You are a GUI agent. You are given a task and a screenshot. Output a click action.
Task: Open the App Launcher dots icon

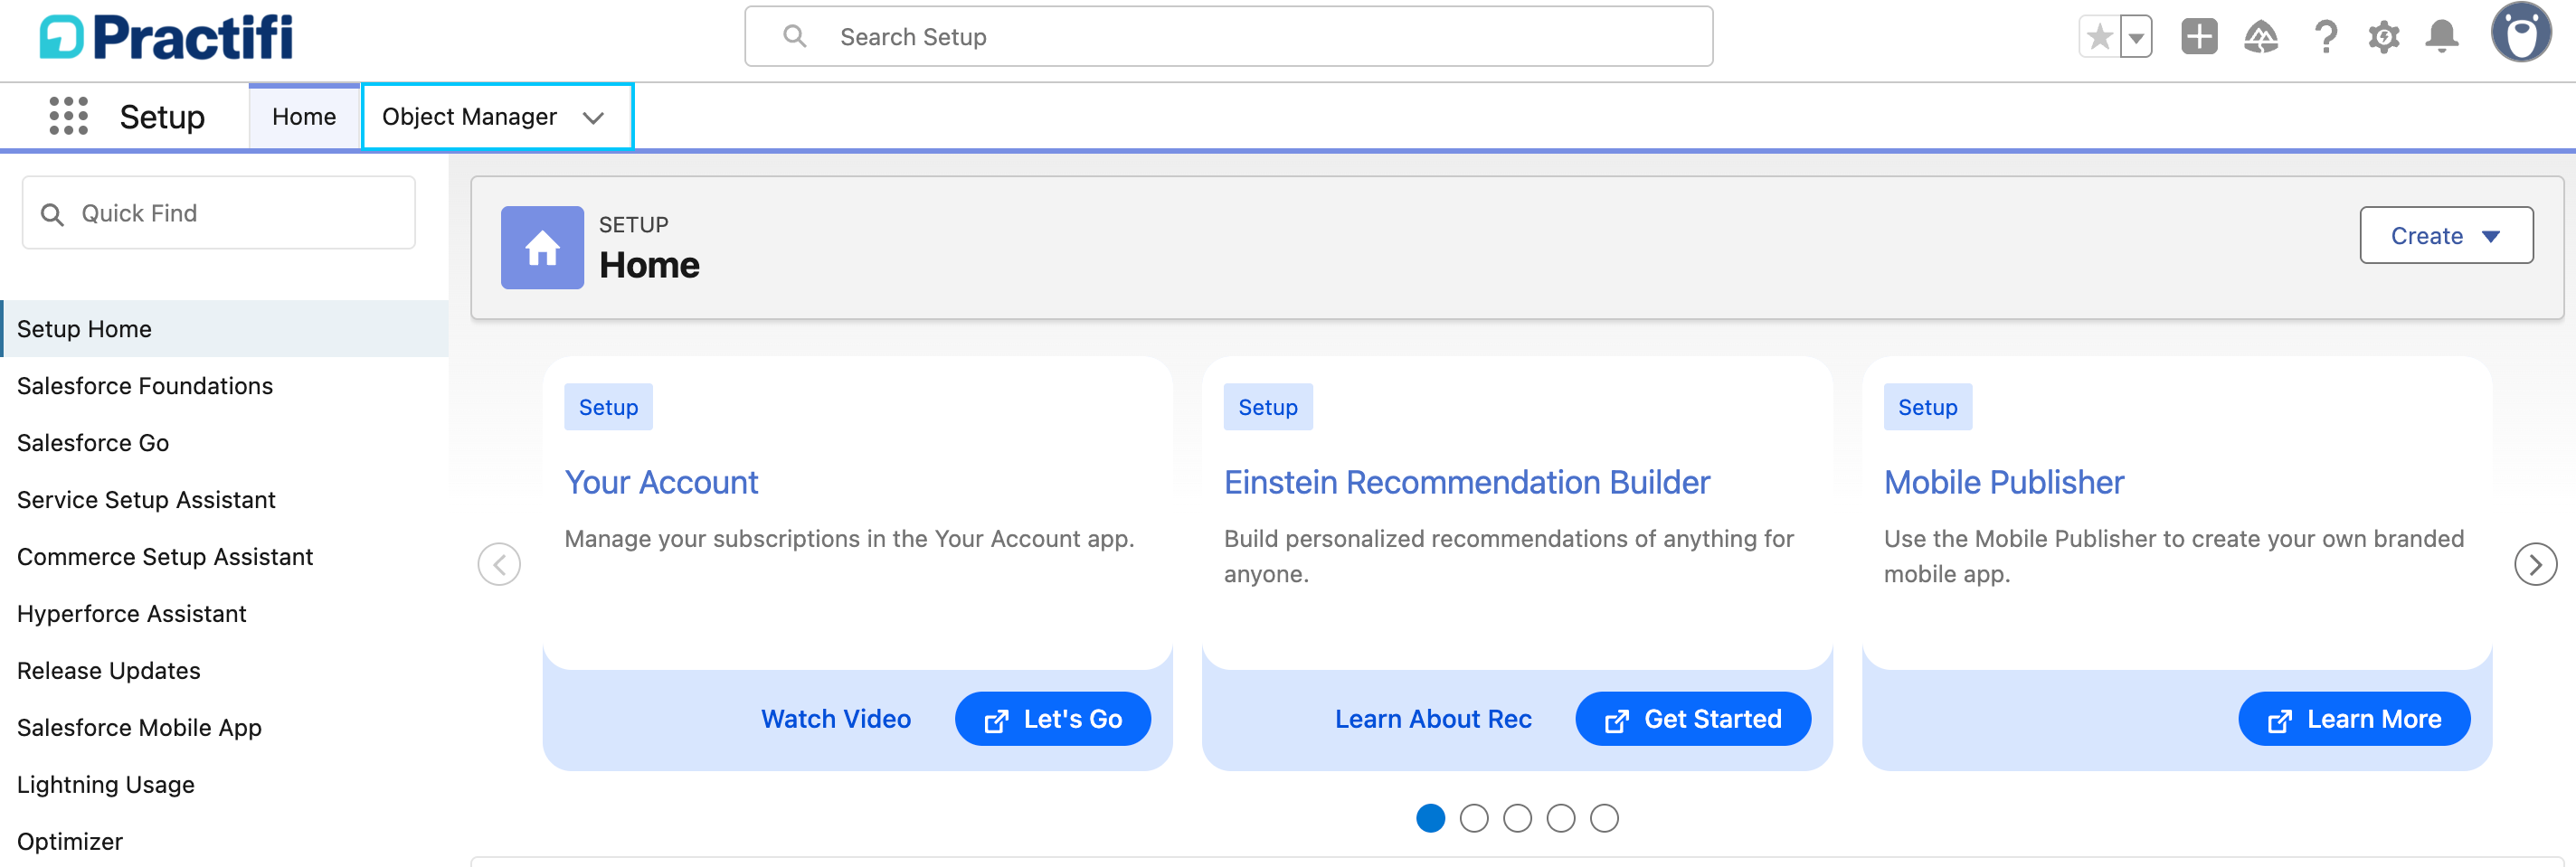point(68,116)
